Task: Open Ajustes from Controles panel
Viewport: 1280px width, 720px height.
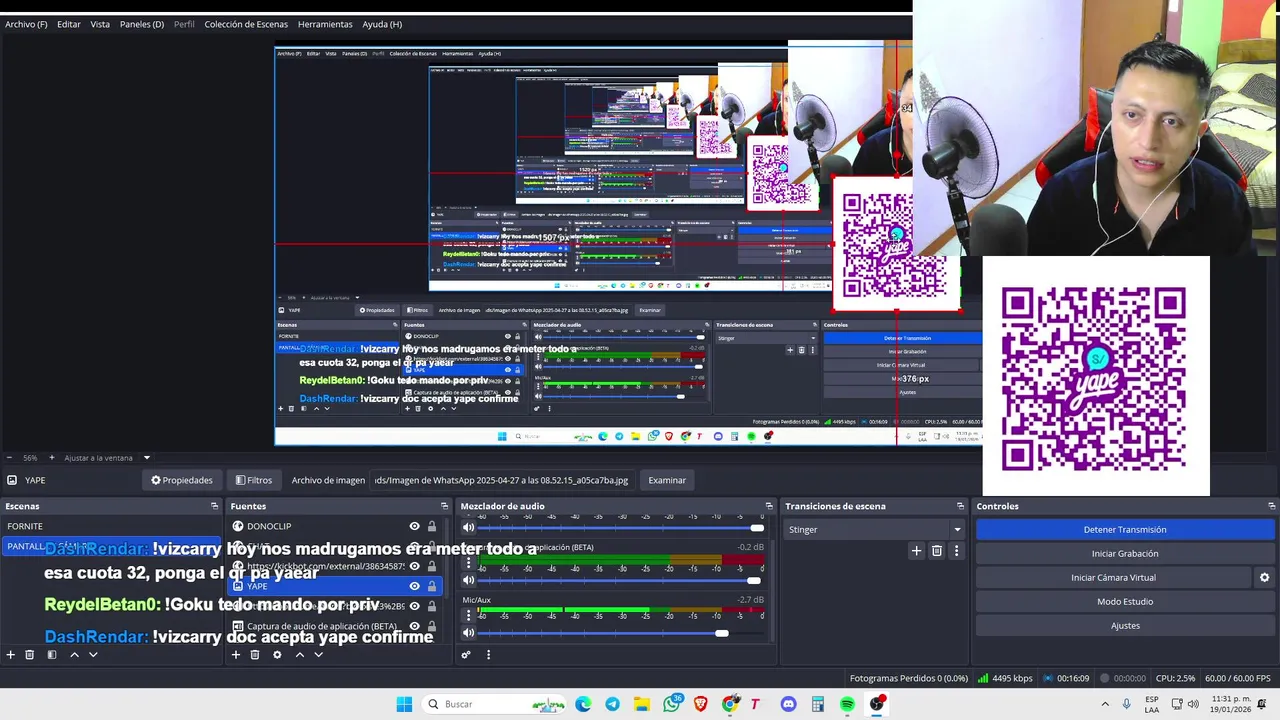Action: [1125, 625]
